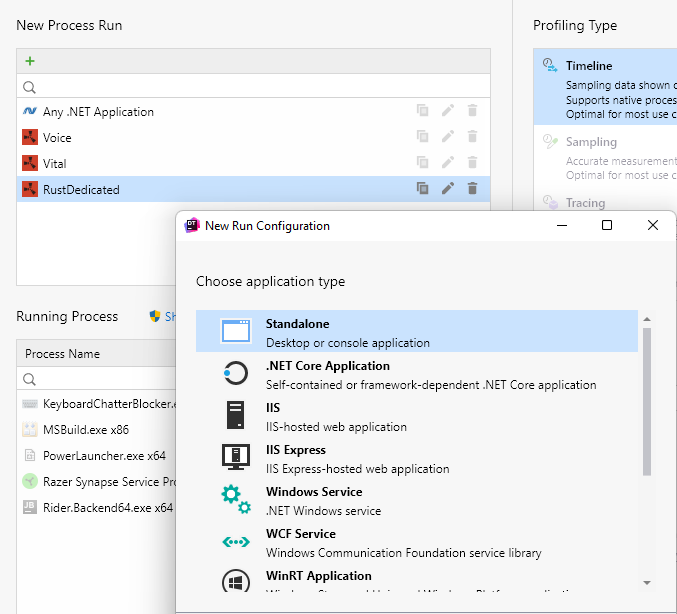Delete the Voice run configuration

(x=472, y=137)
